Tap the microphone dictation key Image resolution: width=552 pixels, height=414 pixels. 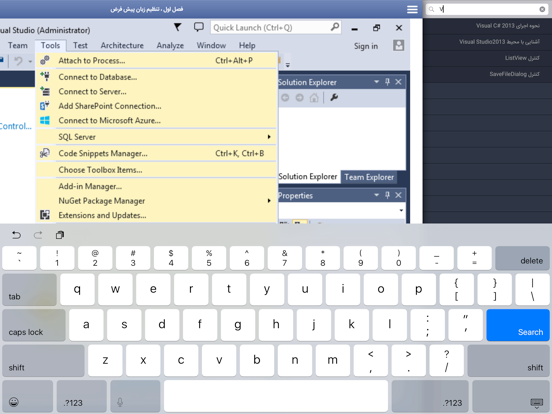coord(135,396)
